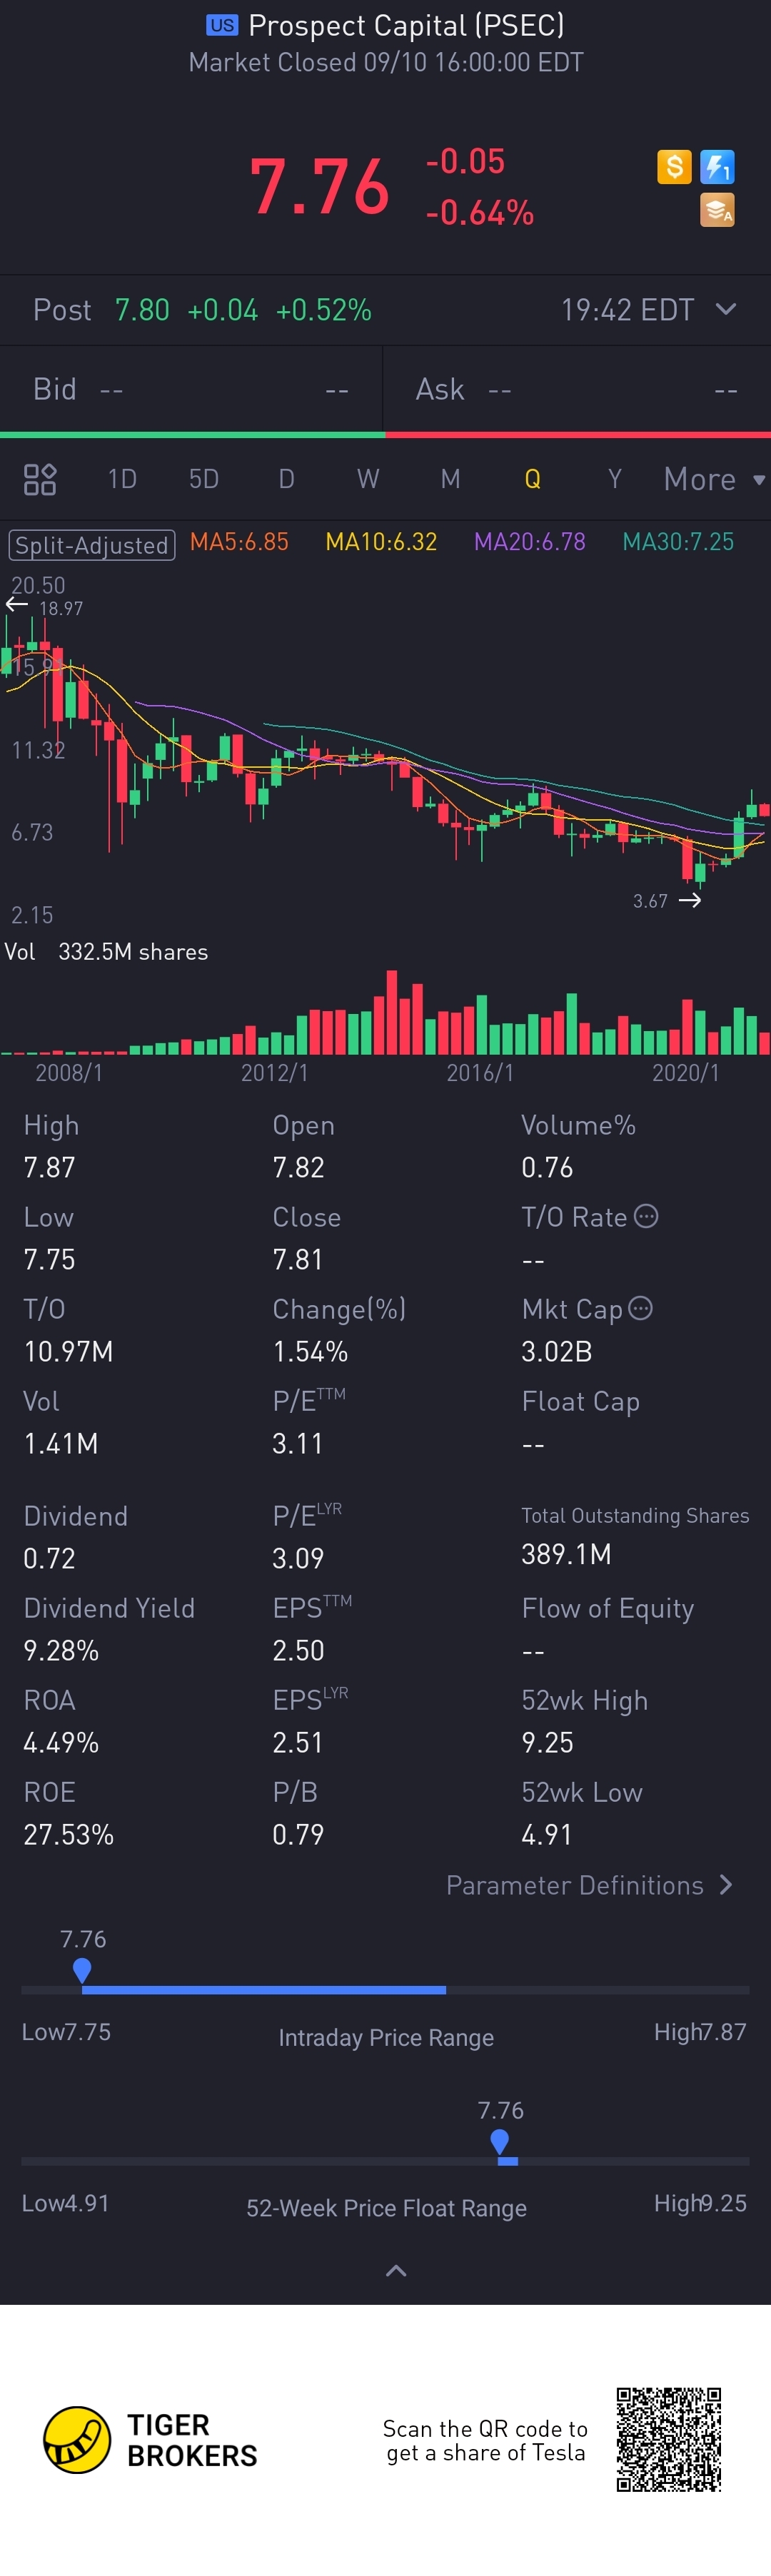Open the chart layout grid icon
The width and height of the screenshot is (771, 2576).
click(x=40, y=479)
